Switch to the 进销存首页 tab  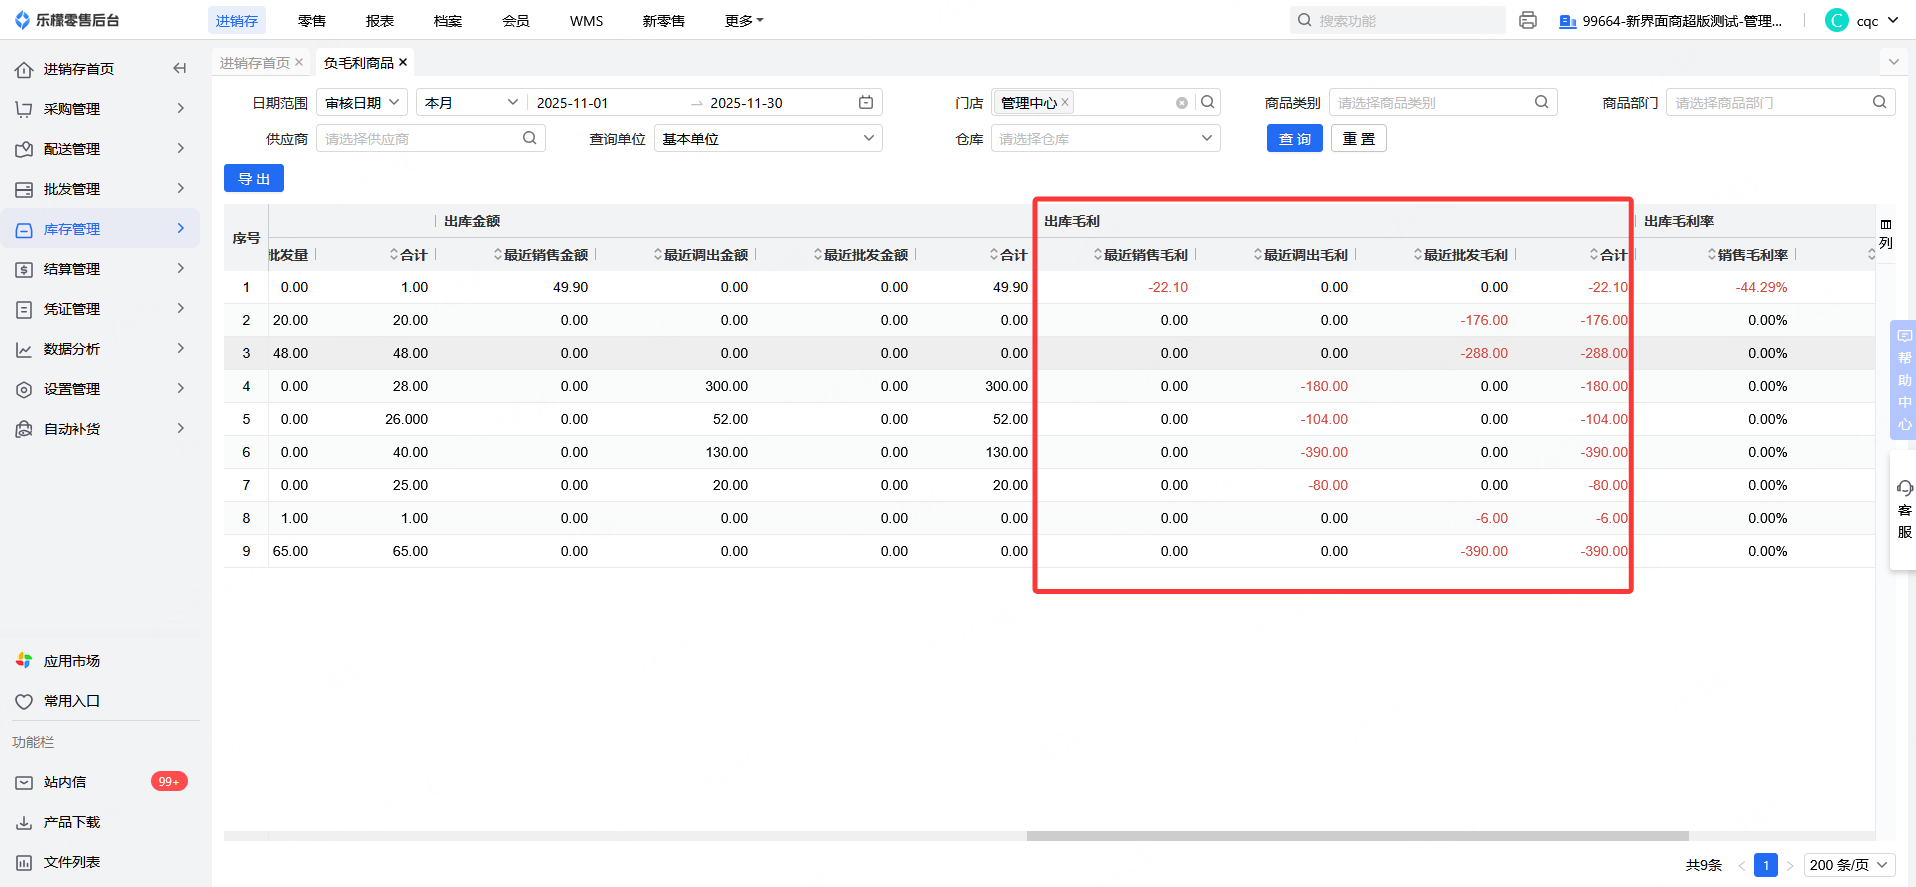tap(254, 63)
